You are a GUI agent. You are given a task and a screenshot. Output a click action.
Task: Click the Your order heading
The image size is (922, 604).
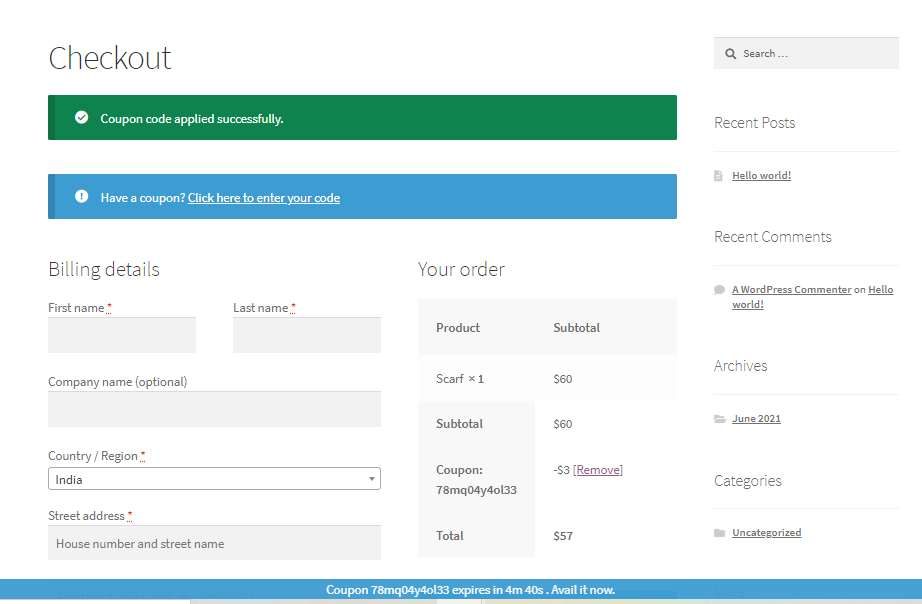pos(461,269)
